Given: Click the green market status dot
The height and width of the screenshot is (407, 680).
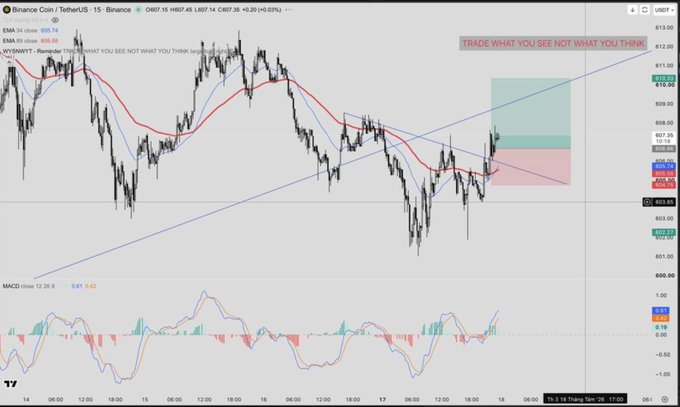Looking at the screenshot, I should [x=138, y=10].
